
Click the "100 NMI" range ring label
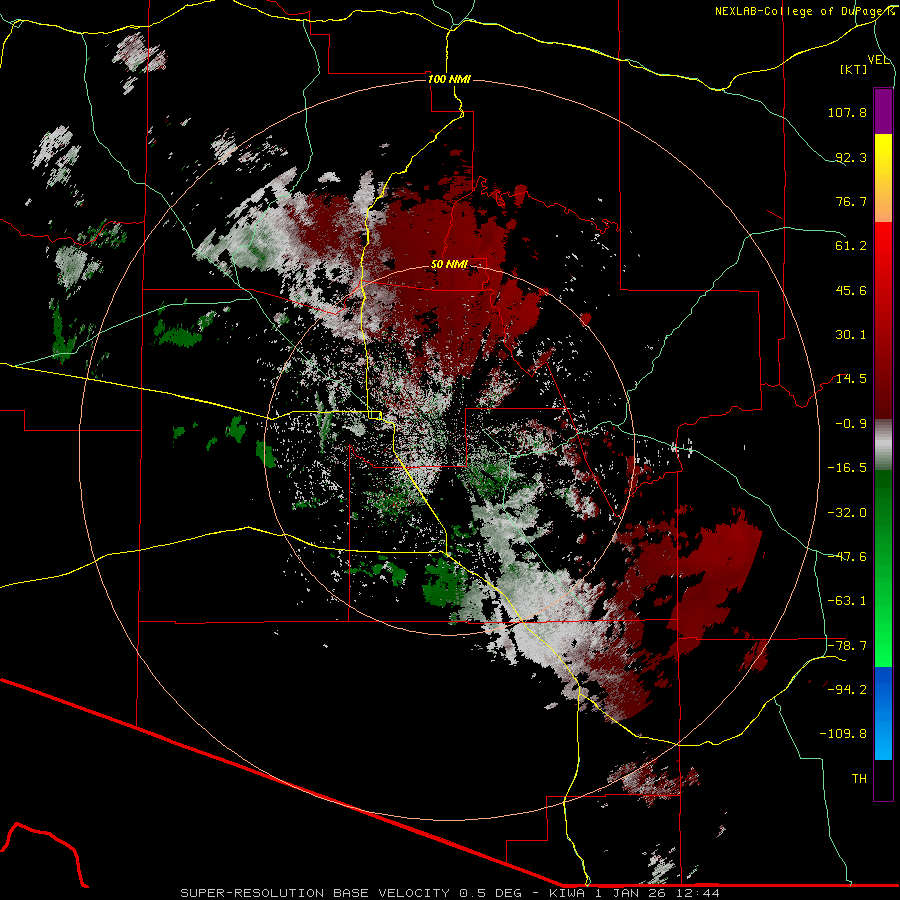click(x=449, y=79)
